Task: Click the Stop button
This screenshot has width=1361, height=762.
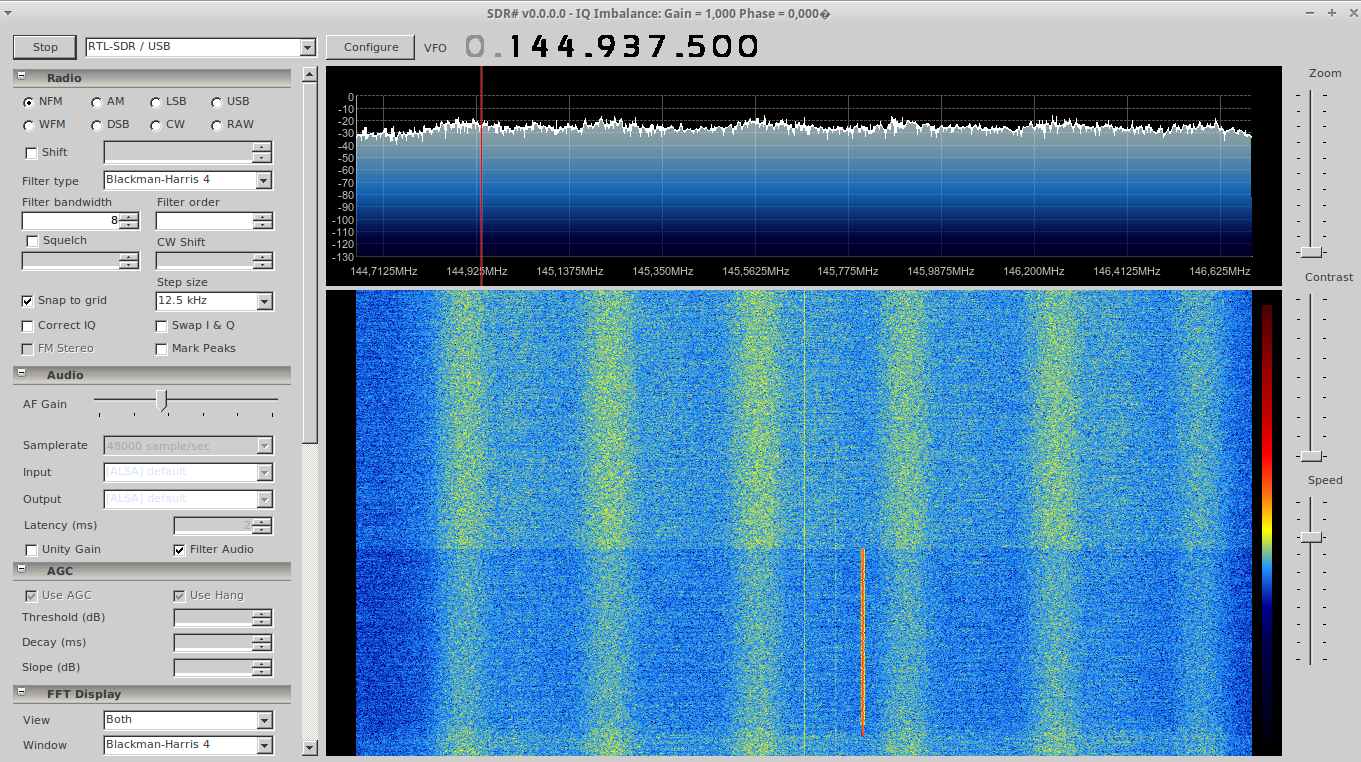Action: tap(43, 46)
